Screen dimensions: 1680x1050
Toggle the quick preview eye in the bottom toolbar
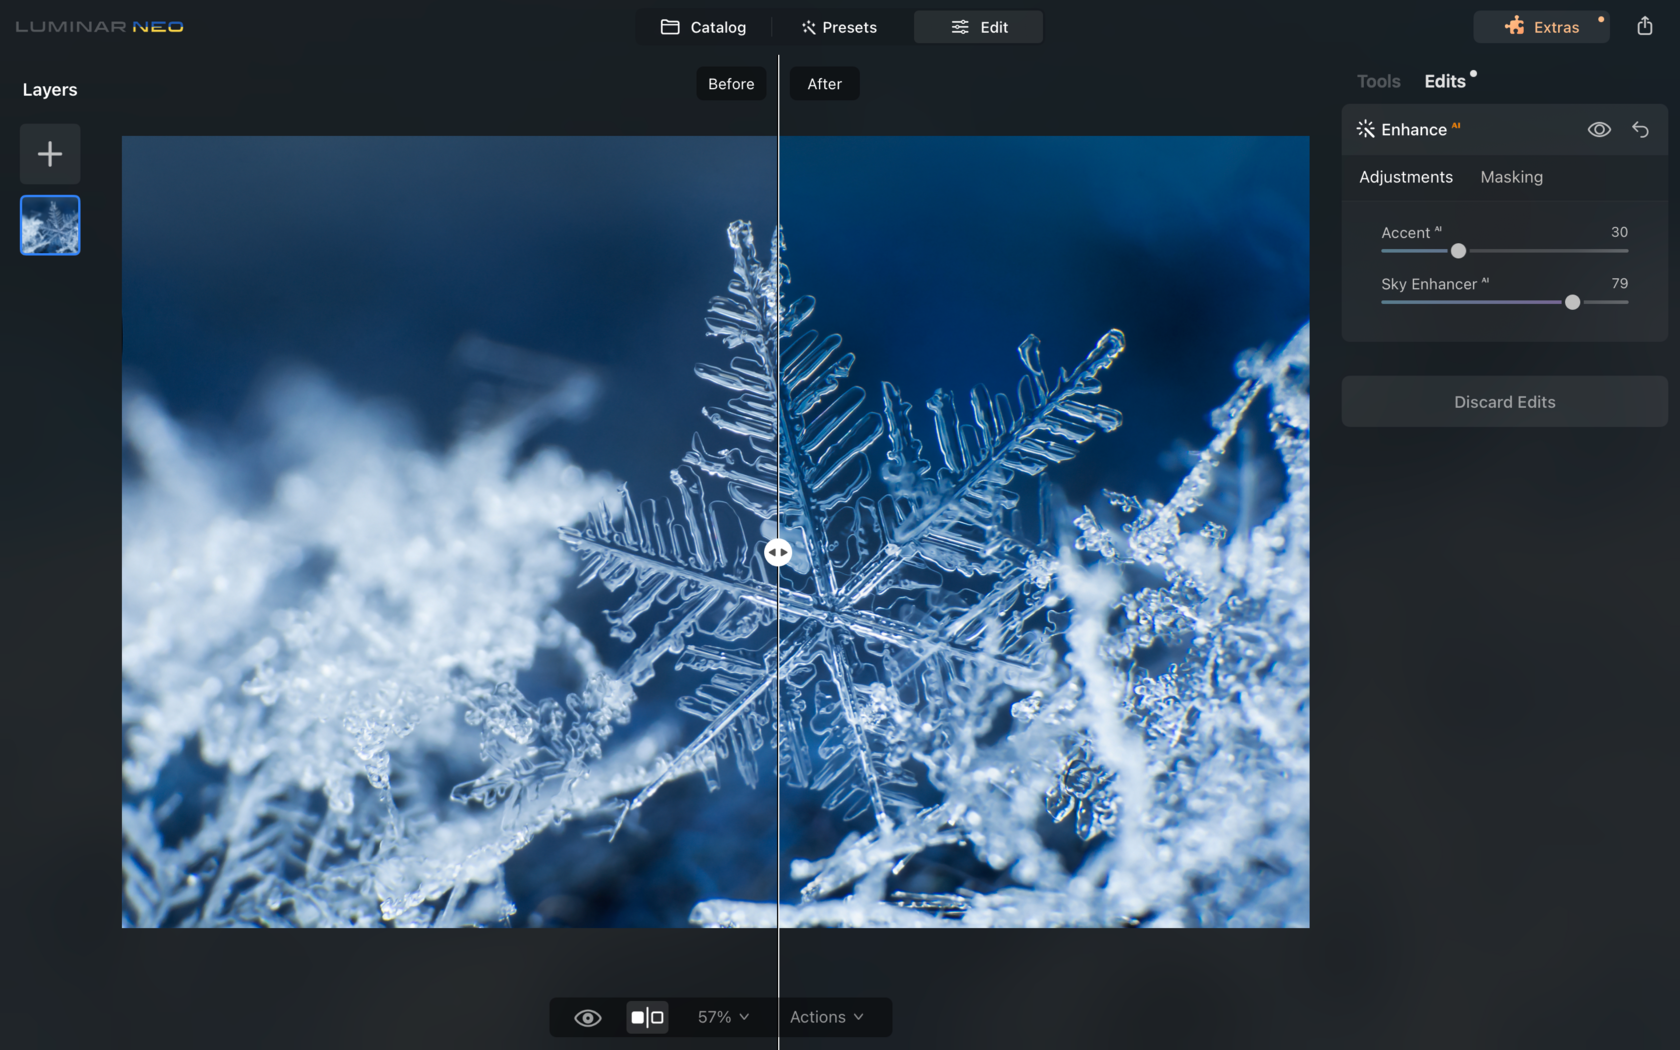588,1017
